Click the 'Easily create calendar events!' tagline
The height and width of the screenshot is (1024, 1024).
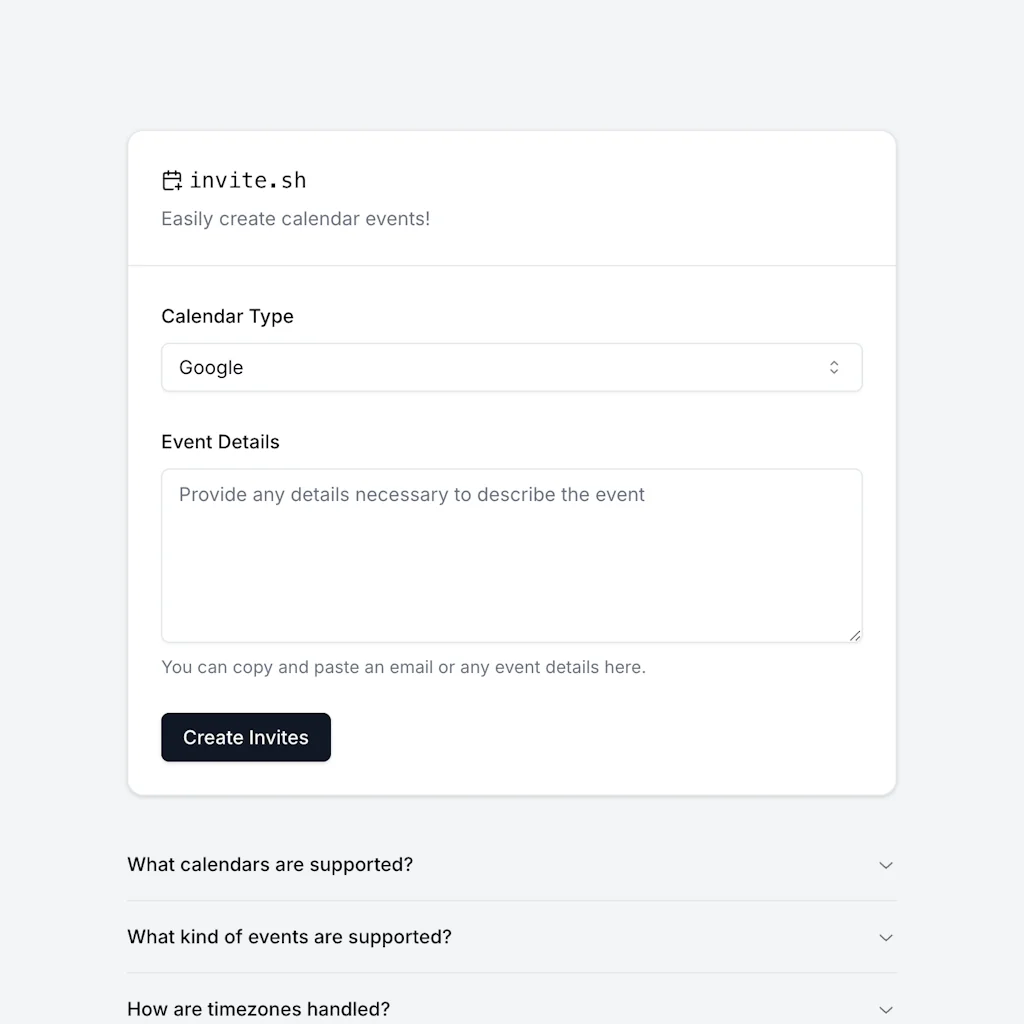pos(295,218)
